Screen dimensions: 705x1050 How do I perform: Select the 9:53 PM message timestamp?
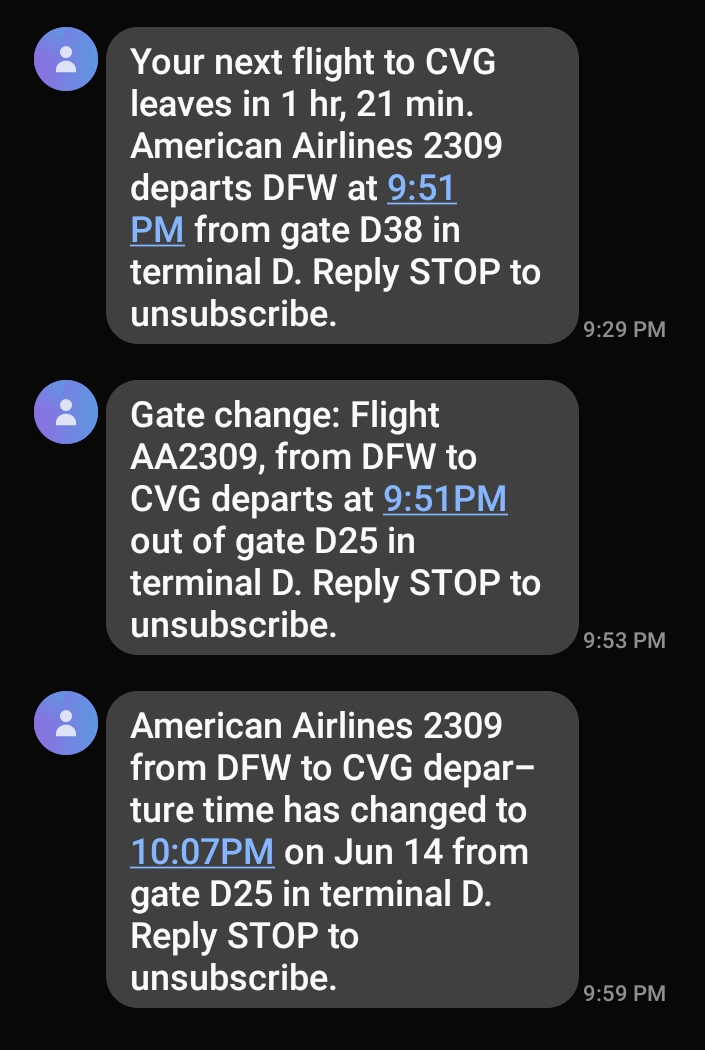click(x=624, y=640)
